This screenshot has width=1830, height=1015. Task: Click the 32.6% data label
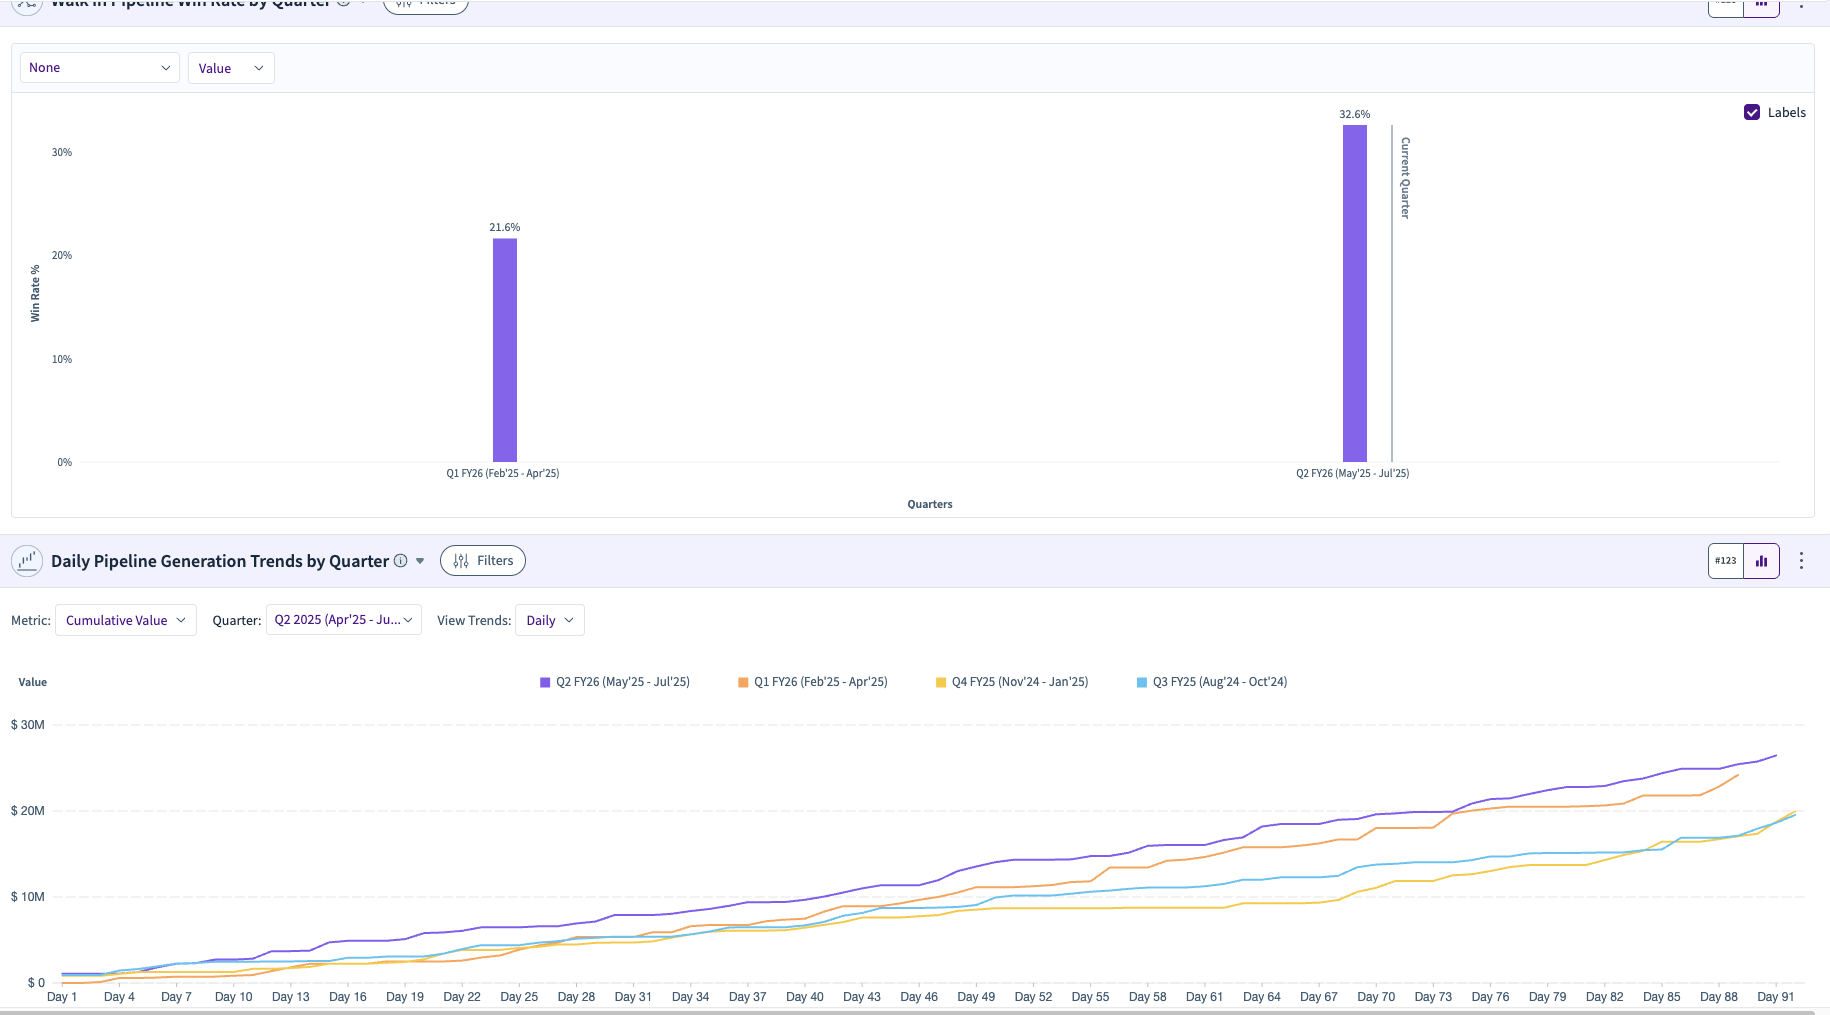pos(1355,115)
